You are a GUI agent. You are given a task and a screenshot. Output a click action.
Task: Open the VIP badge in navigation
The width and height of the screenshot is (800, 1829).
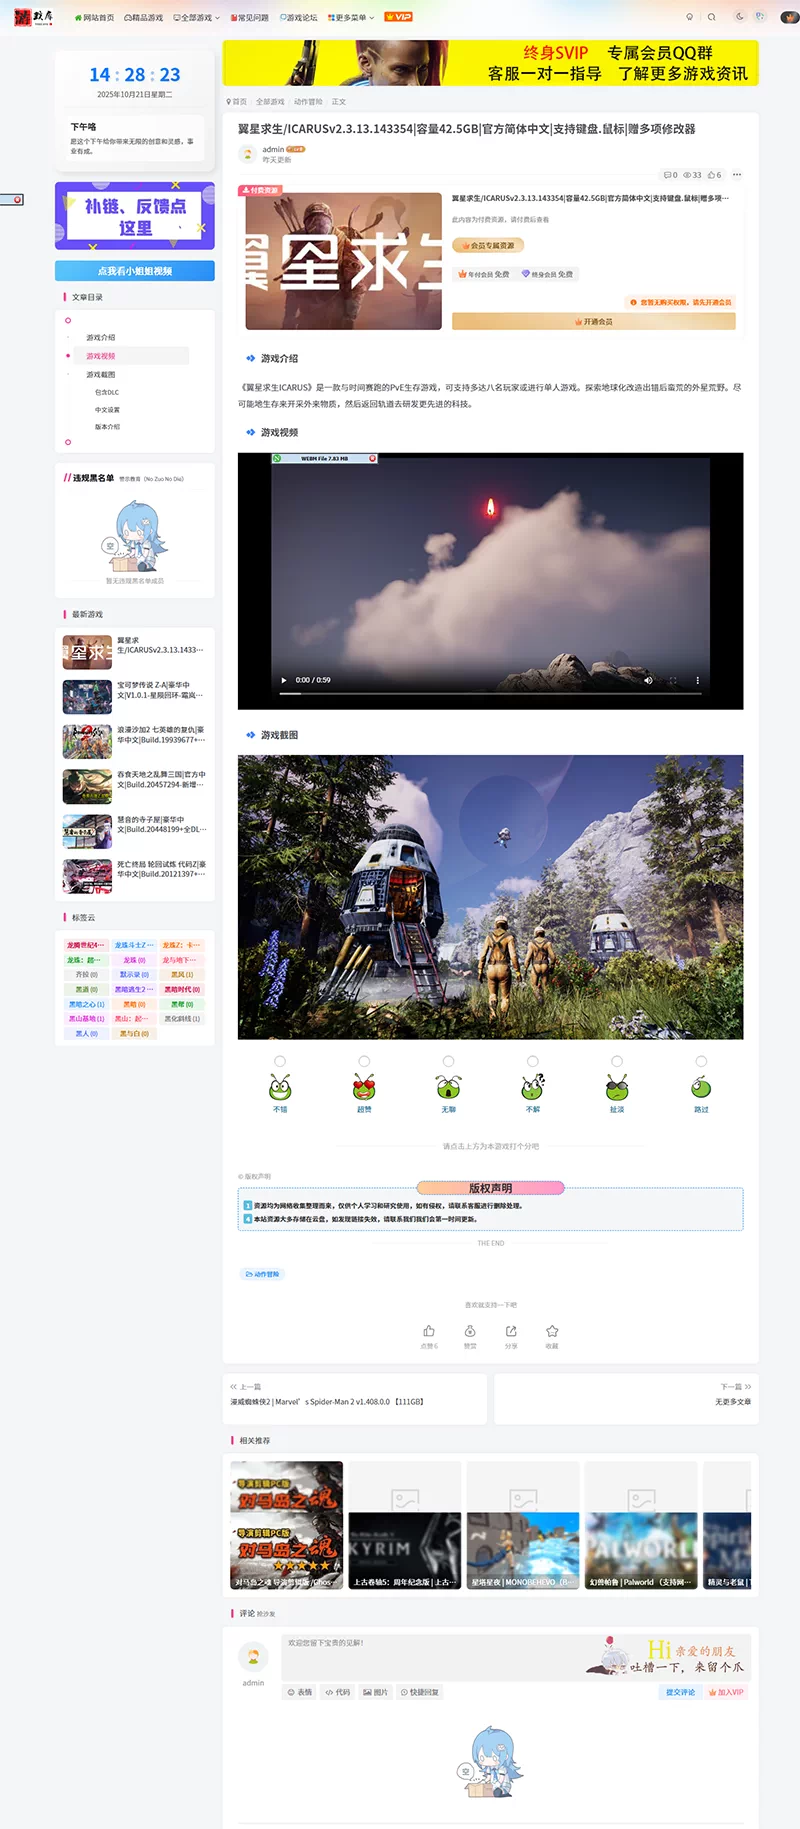(398, 17)
